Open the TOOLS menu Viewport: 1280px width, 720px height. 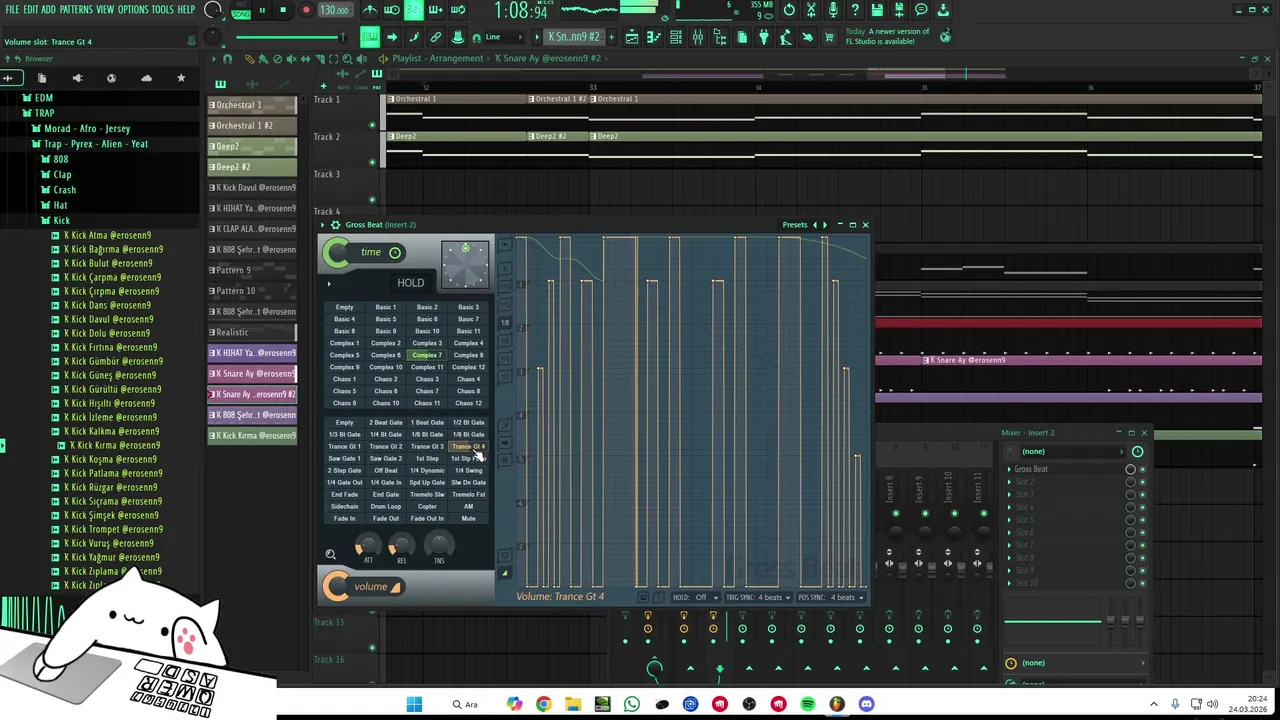point(162,10)
